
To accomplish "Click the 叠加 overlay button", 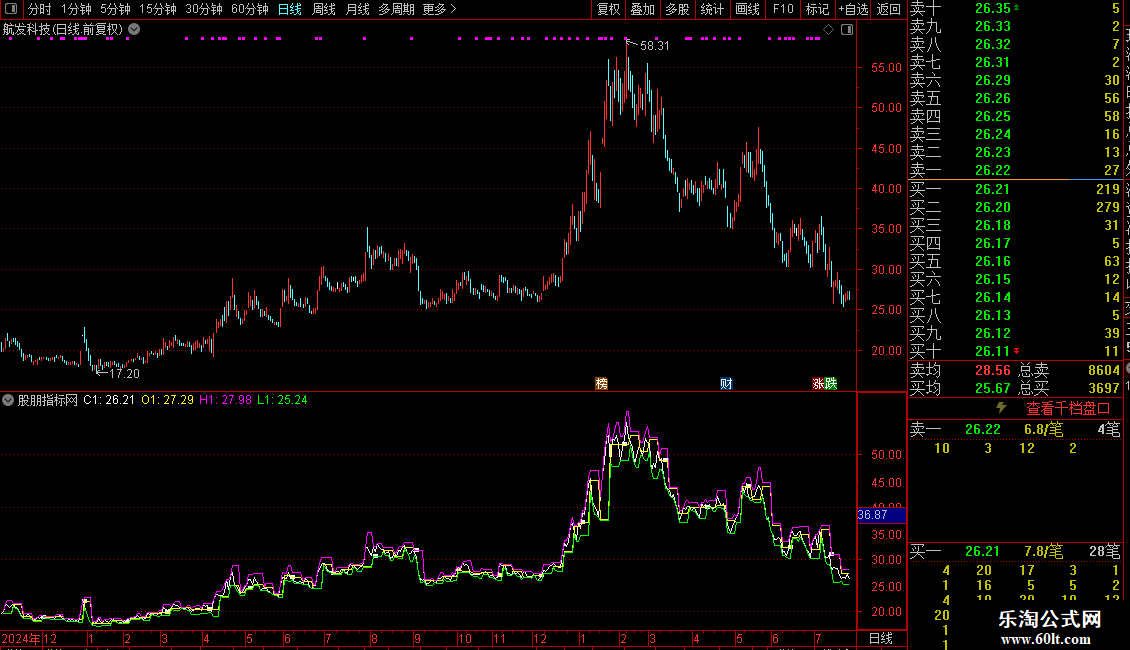I will (642, 9).
